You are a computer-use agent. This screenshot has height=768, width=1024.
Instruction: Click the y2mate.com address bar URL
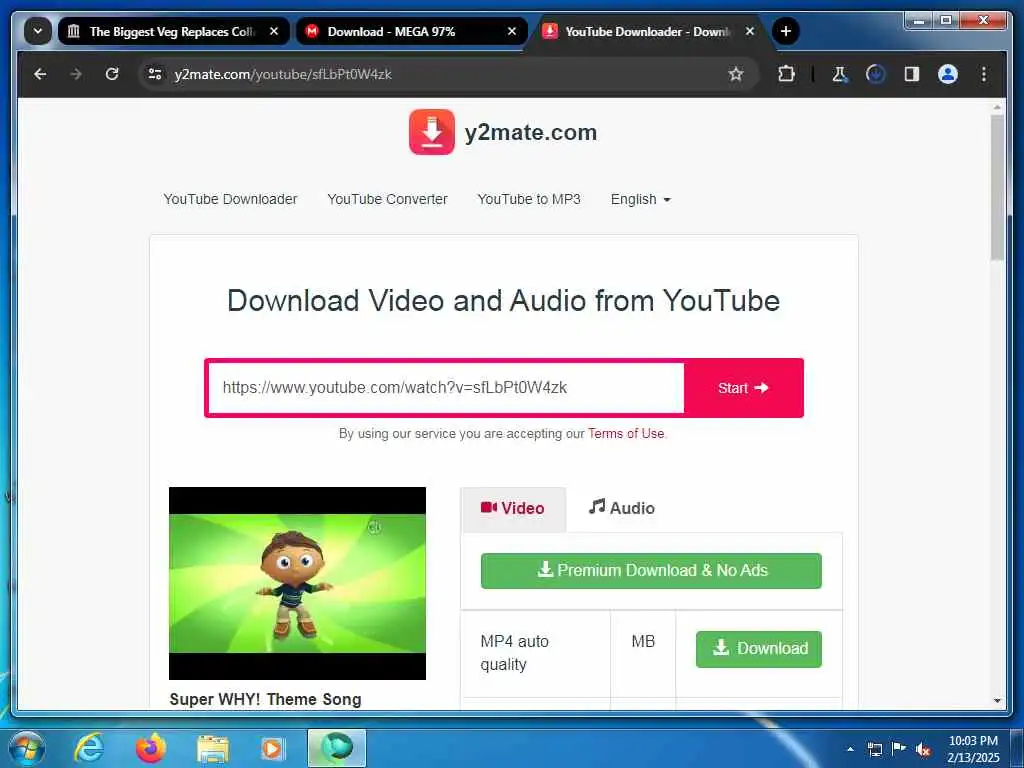(283, 74)
